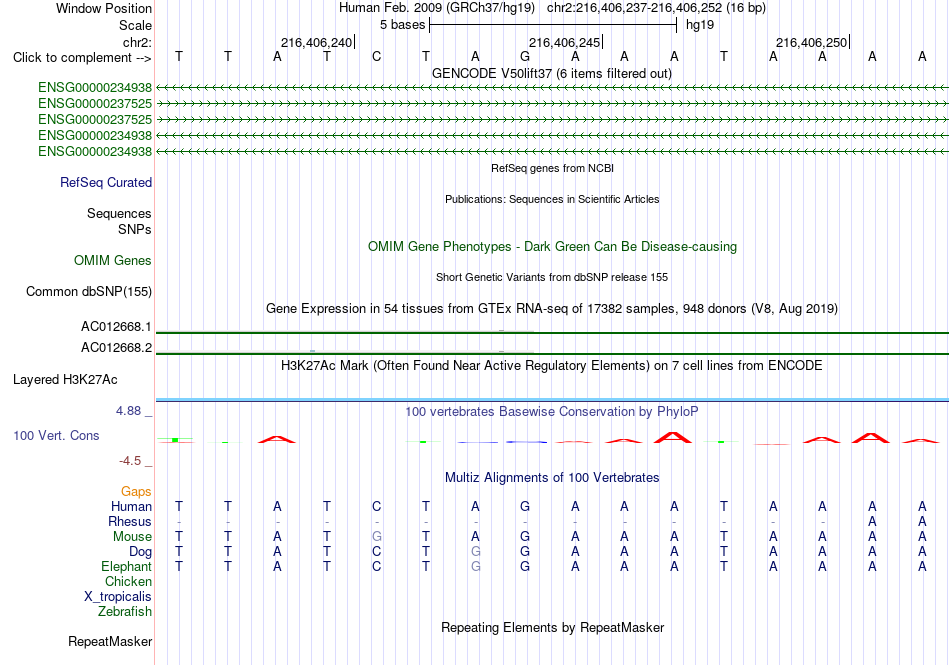Select the Dog alignment row label
This screenshot has height=665, width=950.
click(140, 552)
